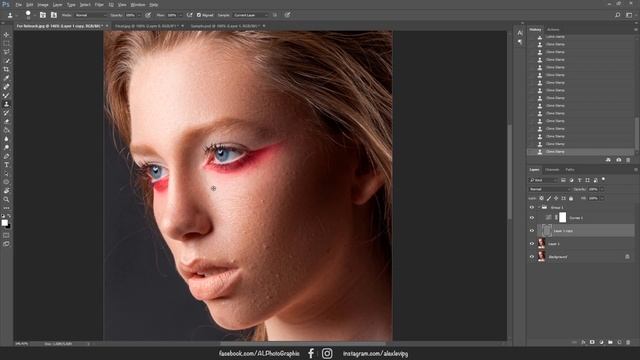Click the Background layer thumbnail
The image size is (640, 360).
(541, 257)
